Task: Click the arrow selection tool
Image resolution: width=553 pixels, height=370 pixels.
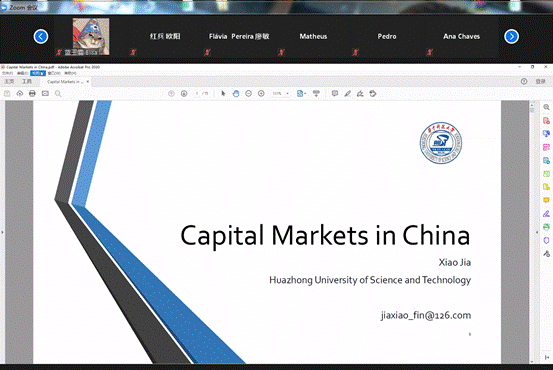Action: [223, 93]
